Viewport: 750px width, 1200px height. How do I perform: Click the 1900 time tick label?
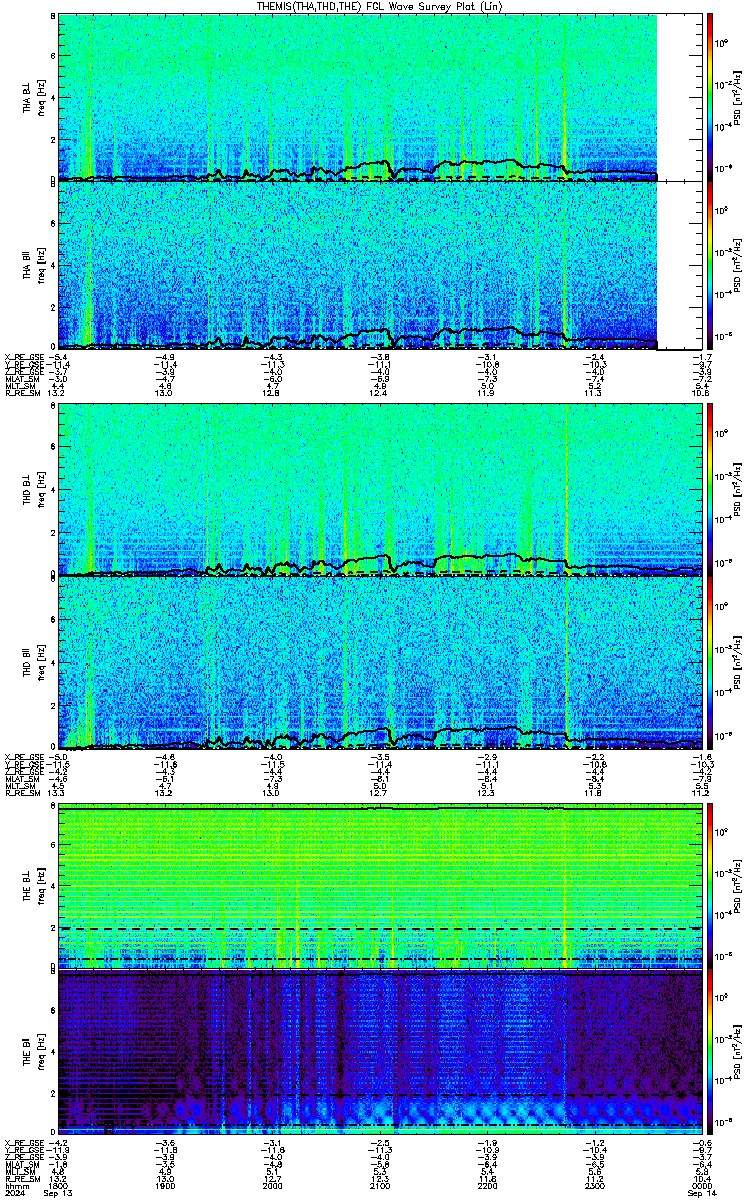[166, 1185]
